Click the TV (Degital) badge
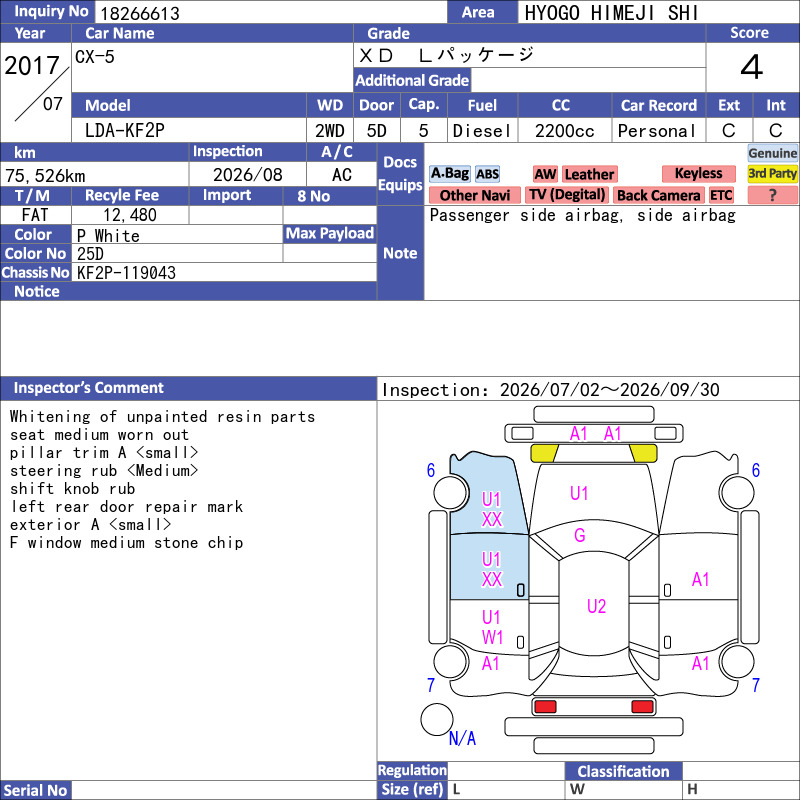The image size is (800, 800). pos(567,195)
